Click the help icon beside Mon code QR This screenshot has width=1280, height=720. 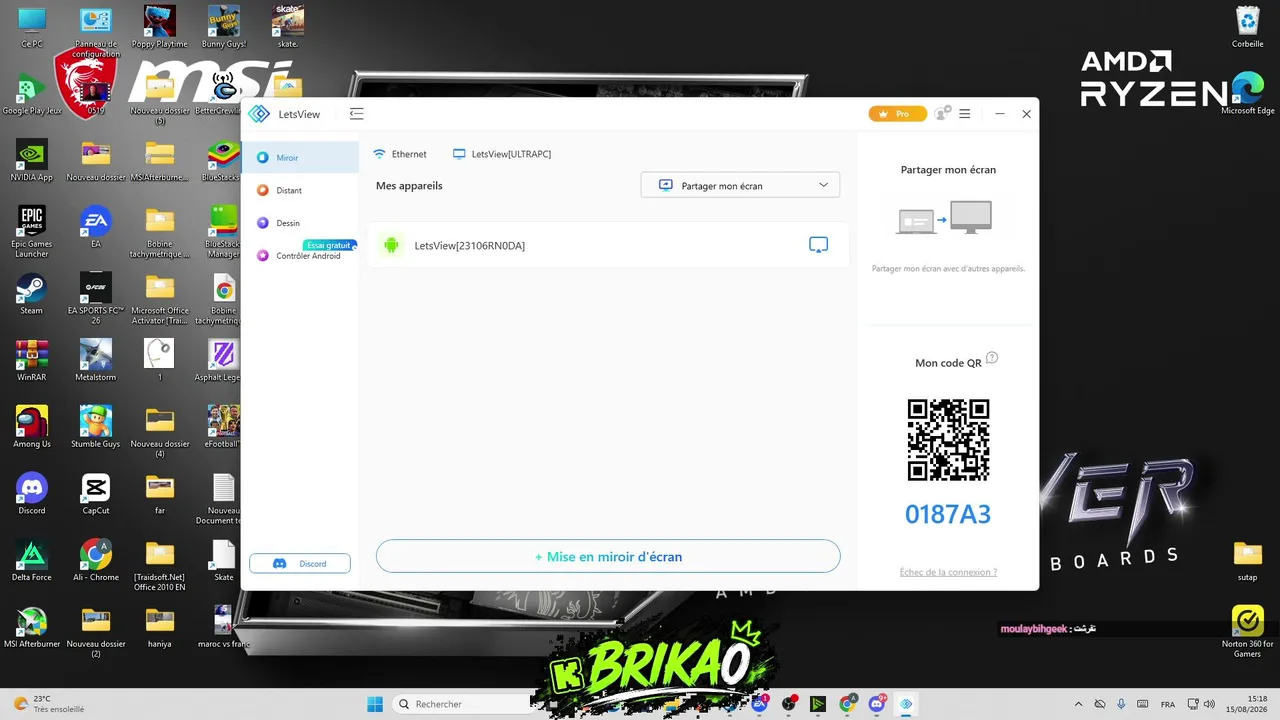tap(992, 358)
